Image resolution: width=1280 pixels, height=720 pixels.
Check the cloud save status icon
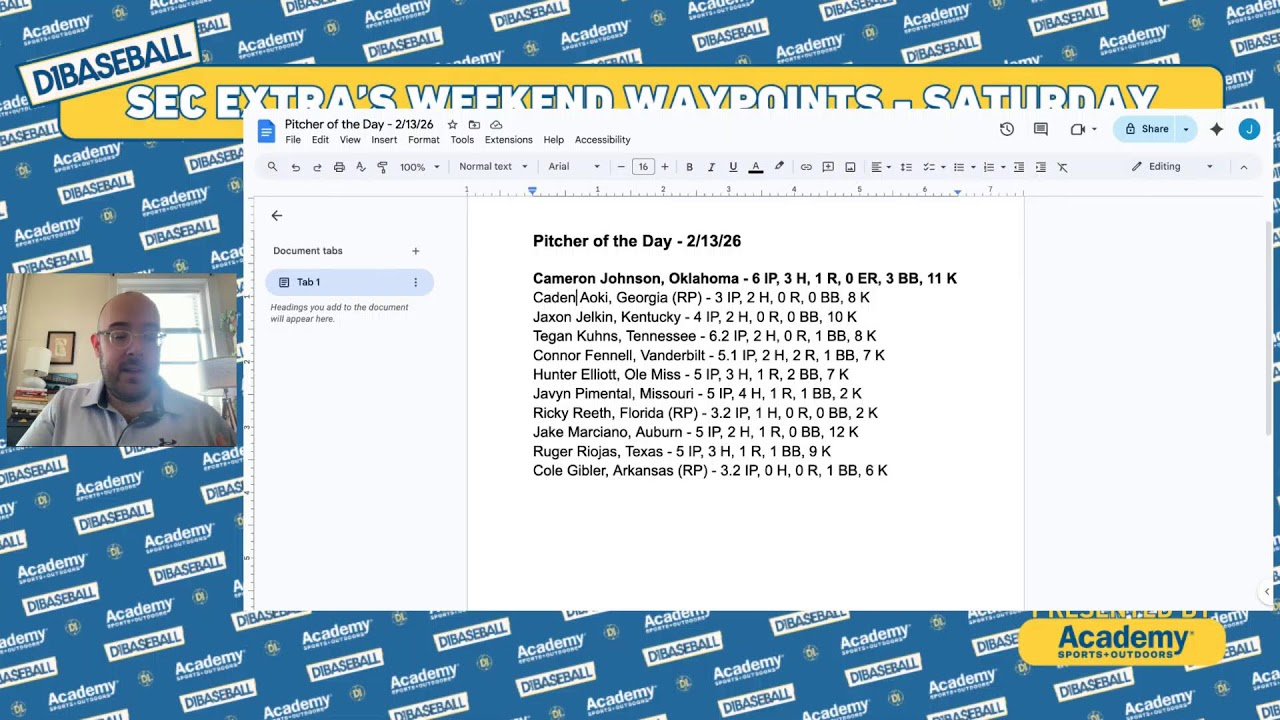496,125
